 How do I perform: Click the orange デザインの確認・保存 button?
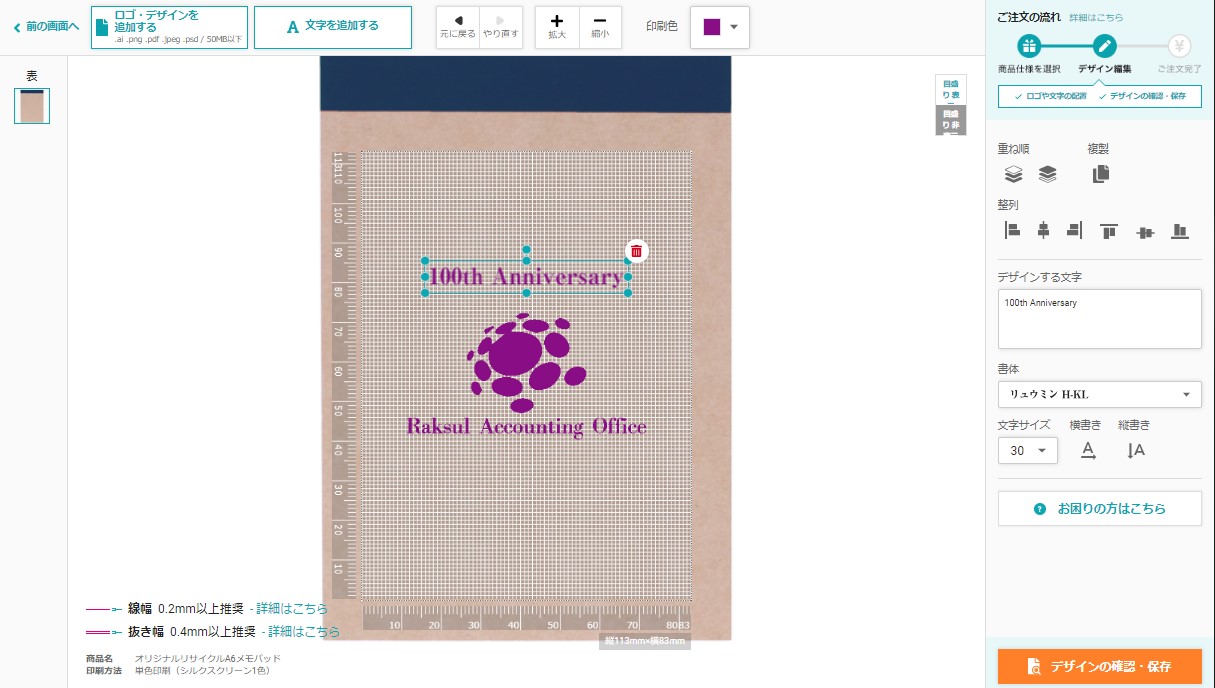pos(1100,666)
